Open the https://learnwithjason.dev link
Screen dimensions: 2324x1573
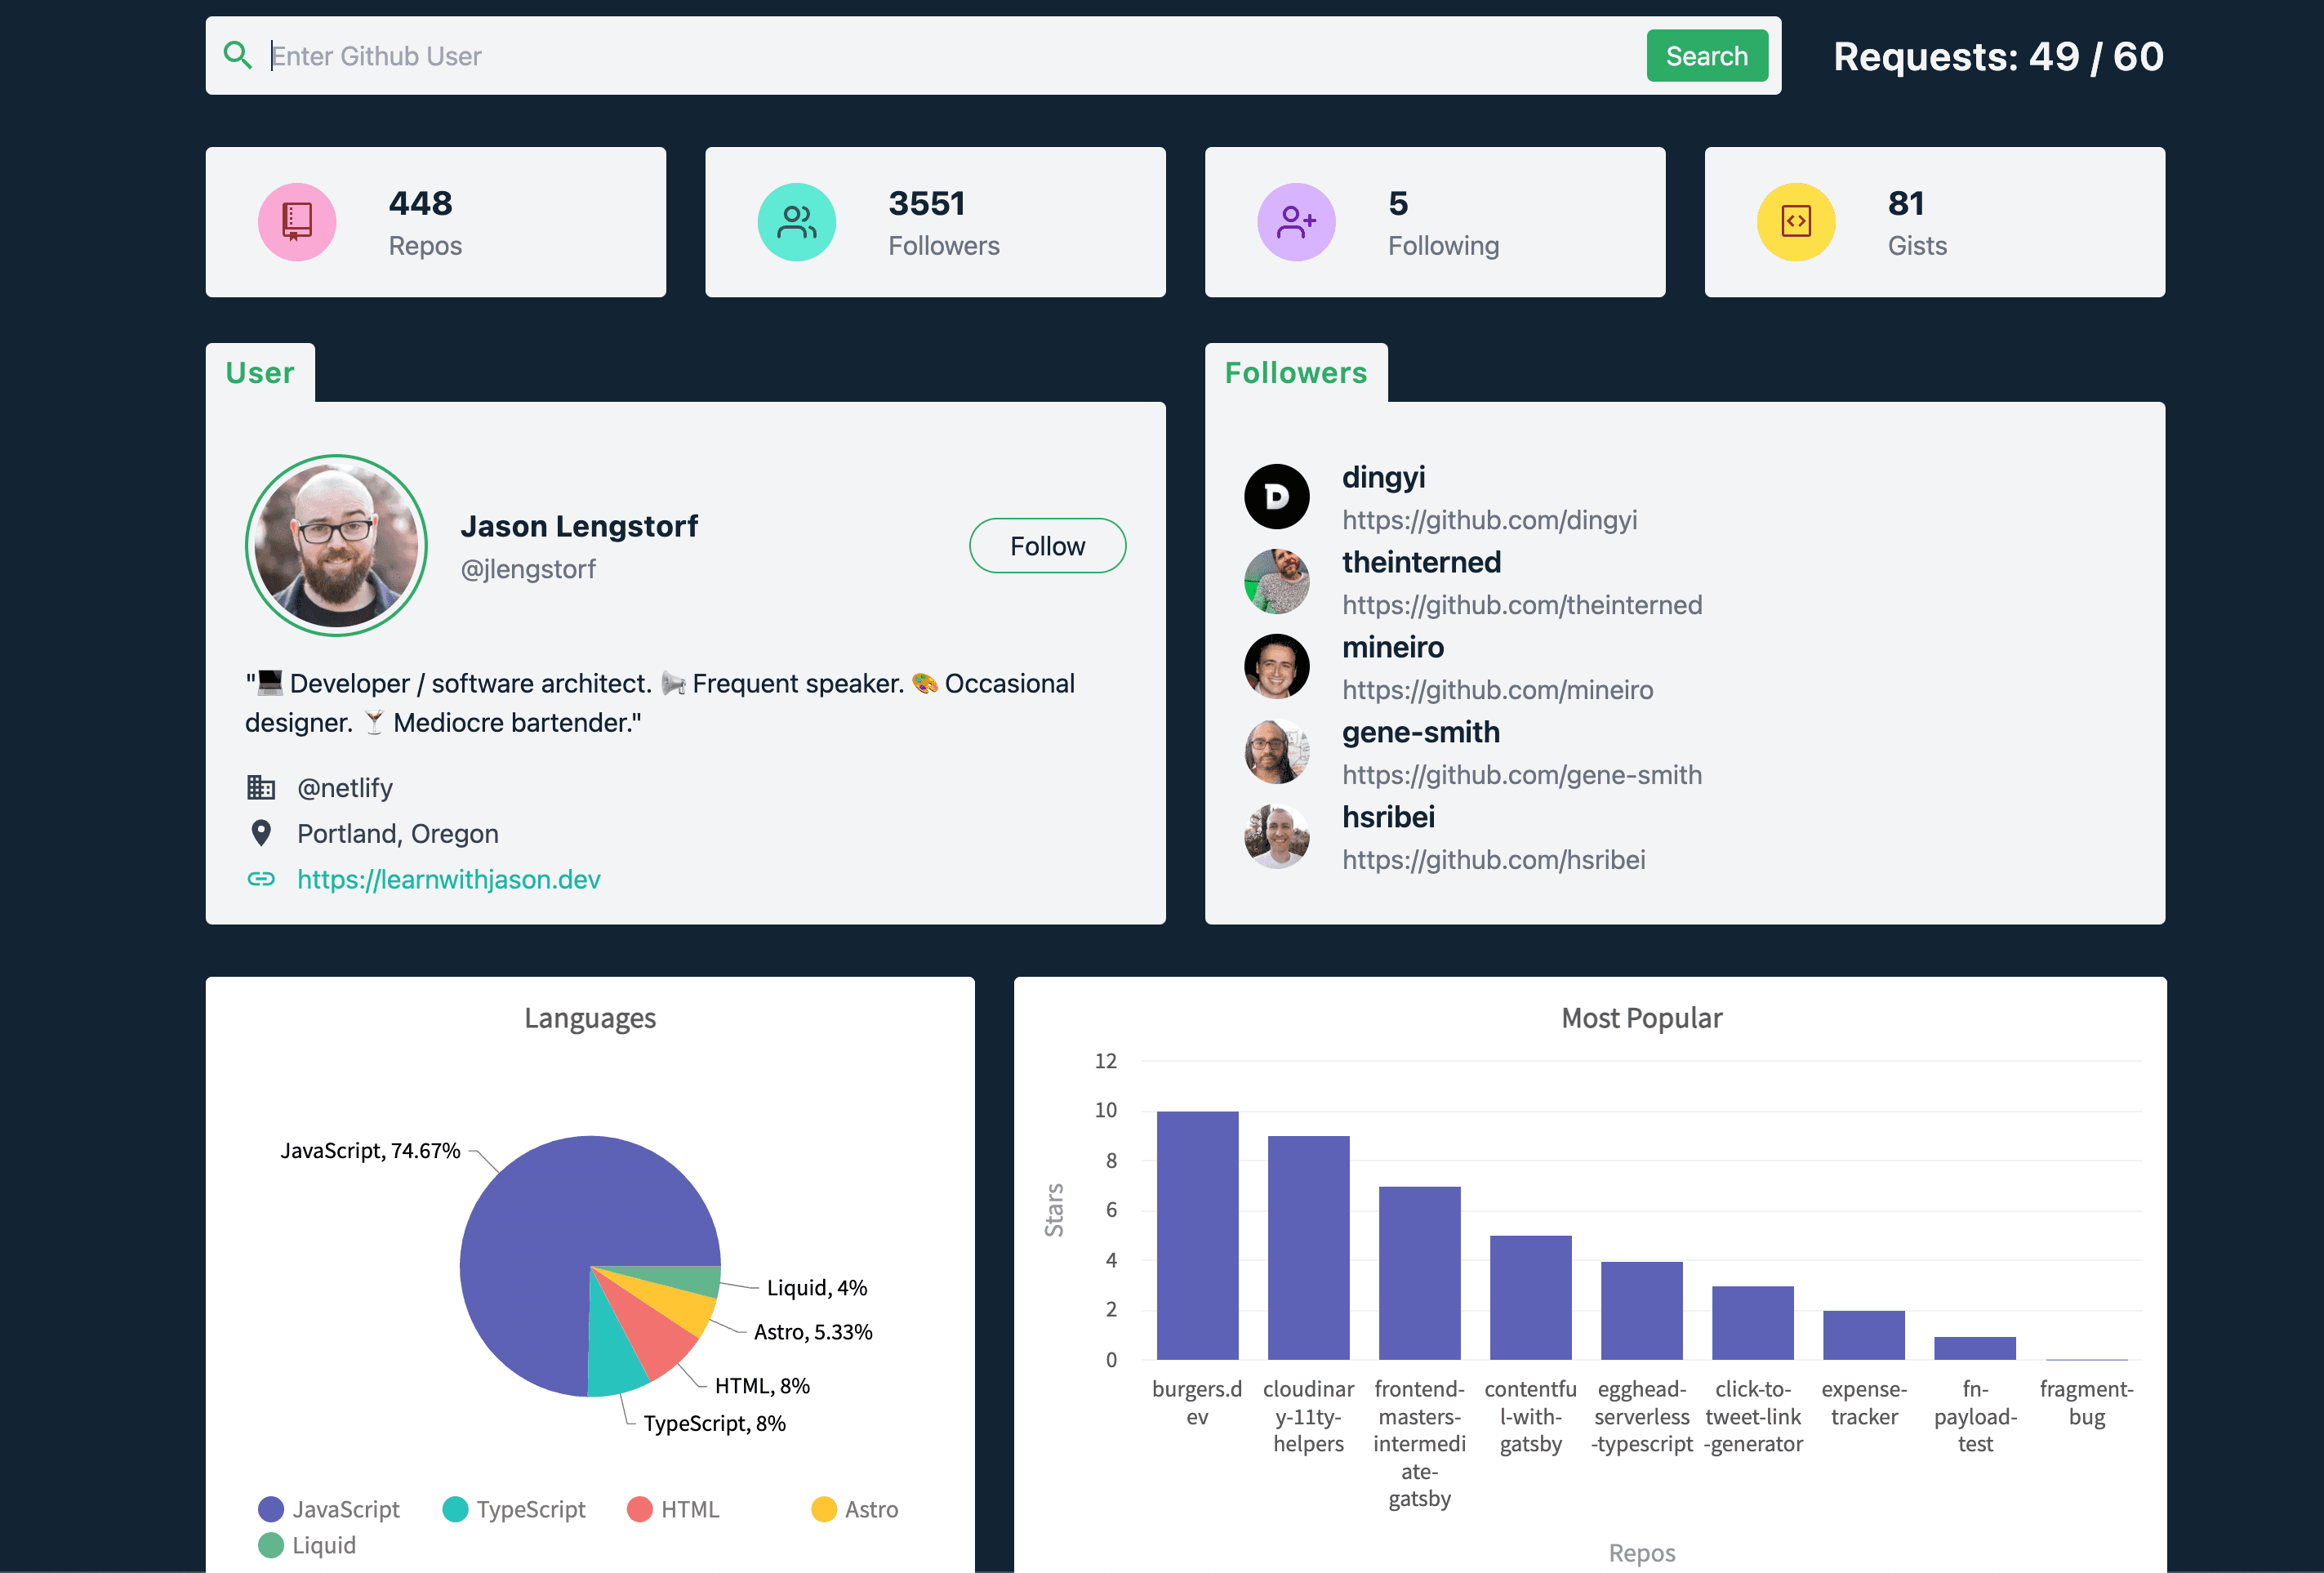tap(449, 879)
